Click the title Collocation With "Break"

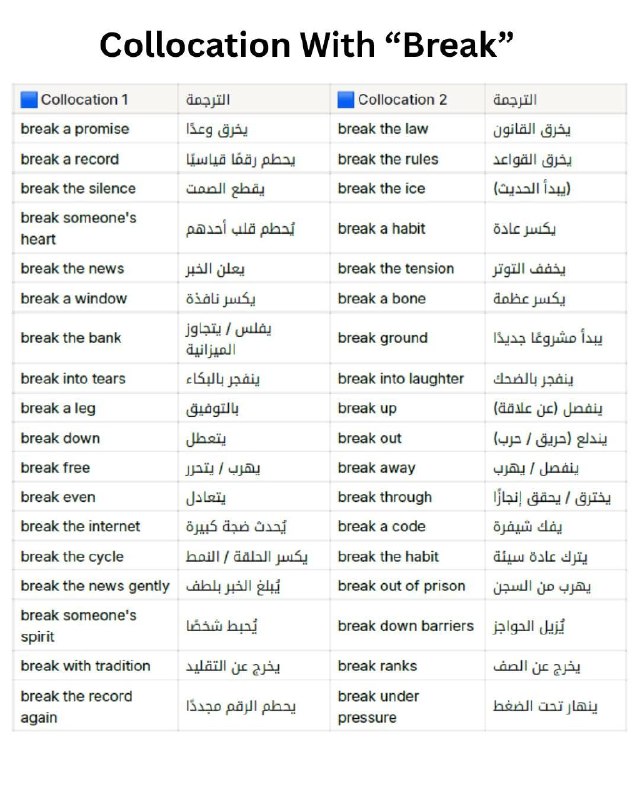coord(306,45)
